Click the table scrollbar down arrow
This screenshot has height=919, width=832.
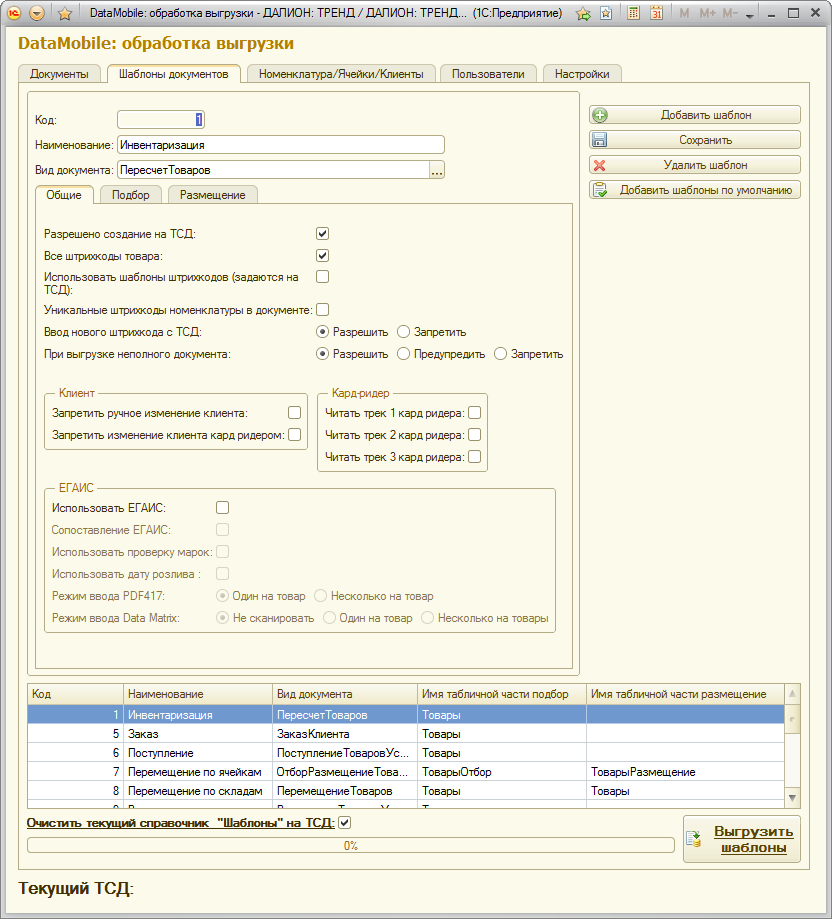point(792,798)
